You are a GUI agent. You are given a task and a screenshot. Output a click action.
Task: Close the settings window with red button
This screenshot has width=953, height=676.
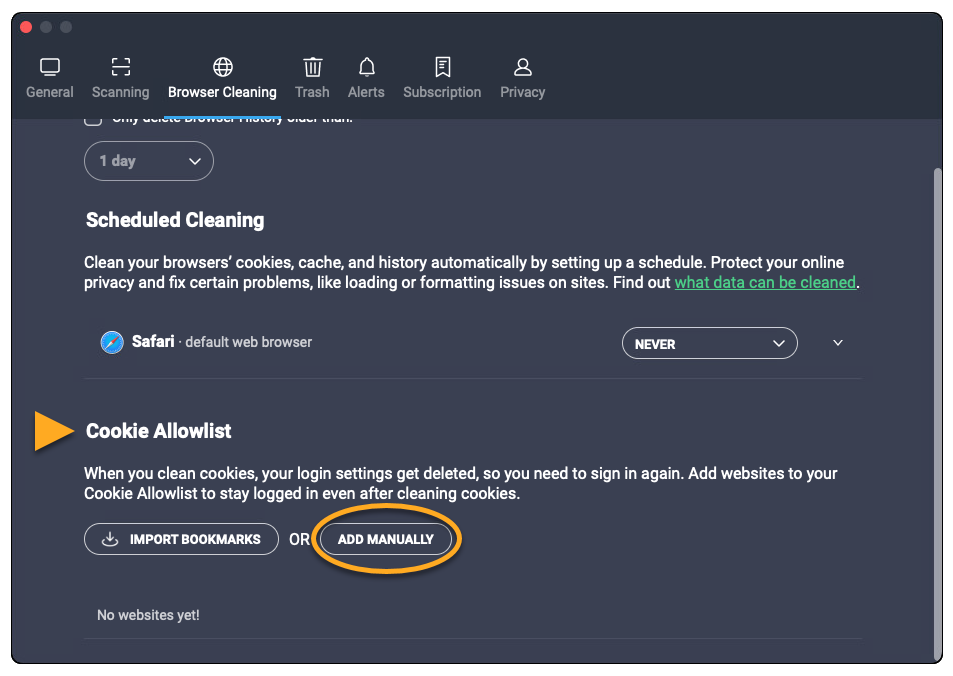coord(26,27)
